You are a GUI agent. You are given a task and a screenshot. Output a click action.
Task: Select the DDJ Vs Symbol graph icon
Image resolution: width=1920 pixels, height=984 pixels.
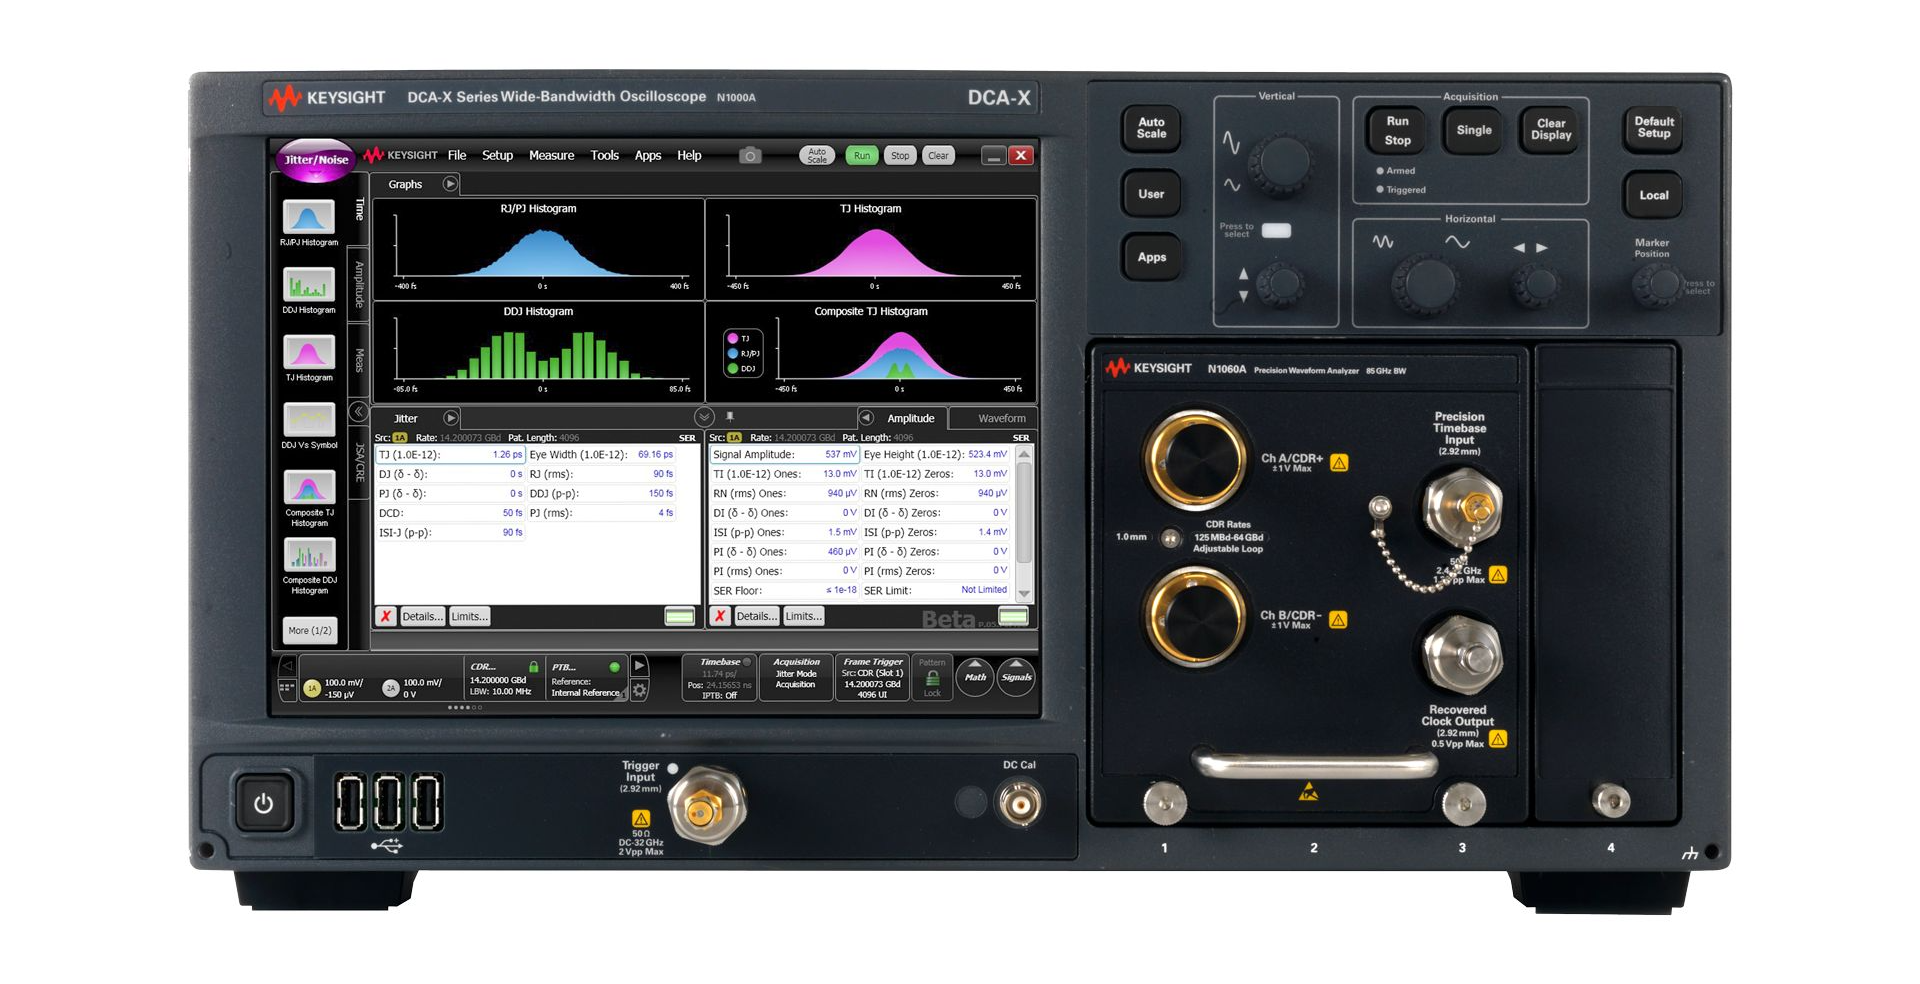click(x=309, y=420)
